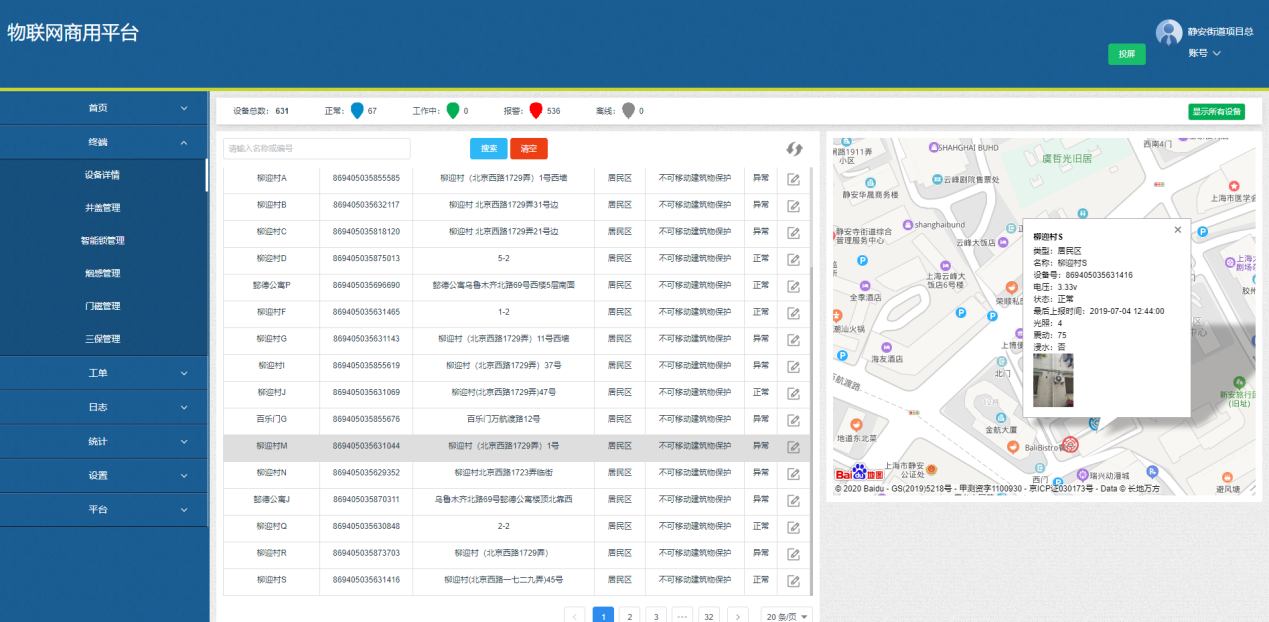
Task: Click the name or number search input field
Action: [x=316, y=149]
